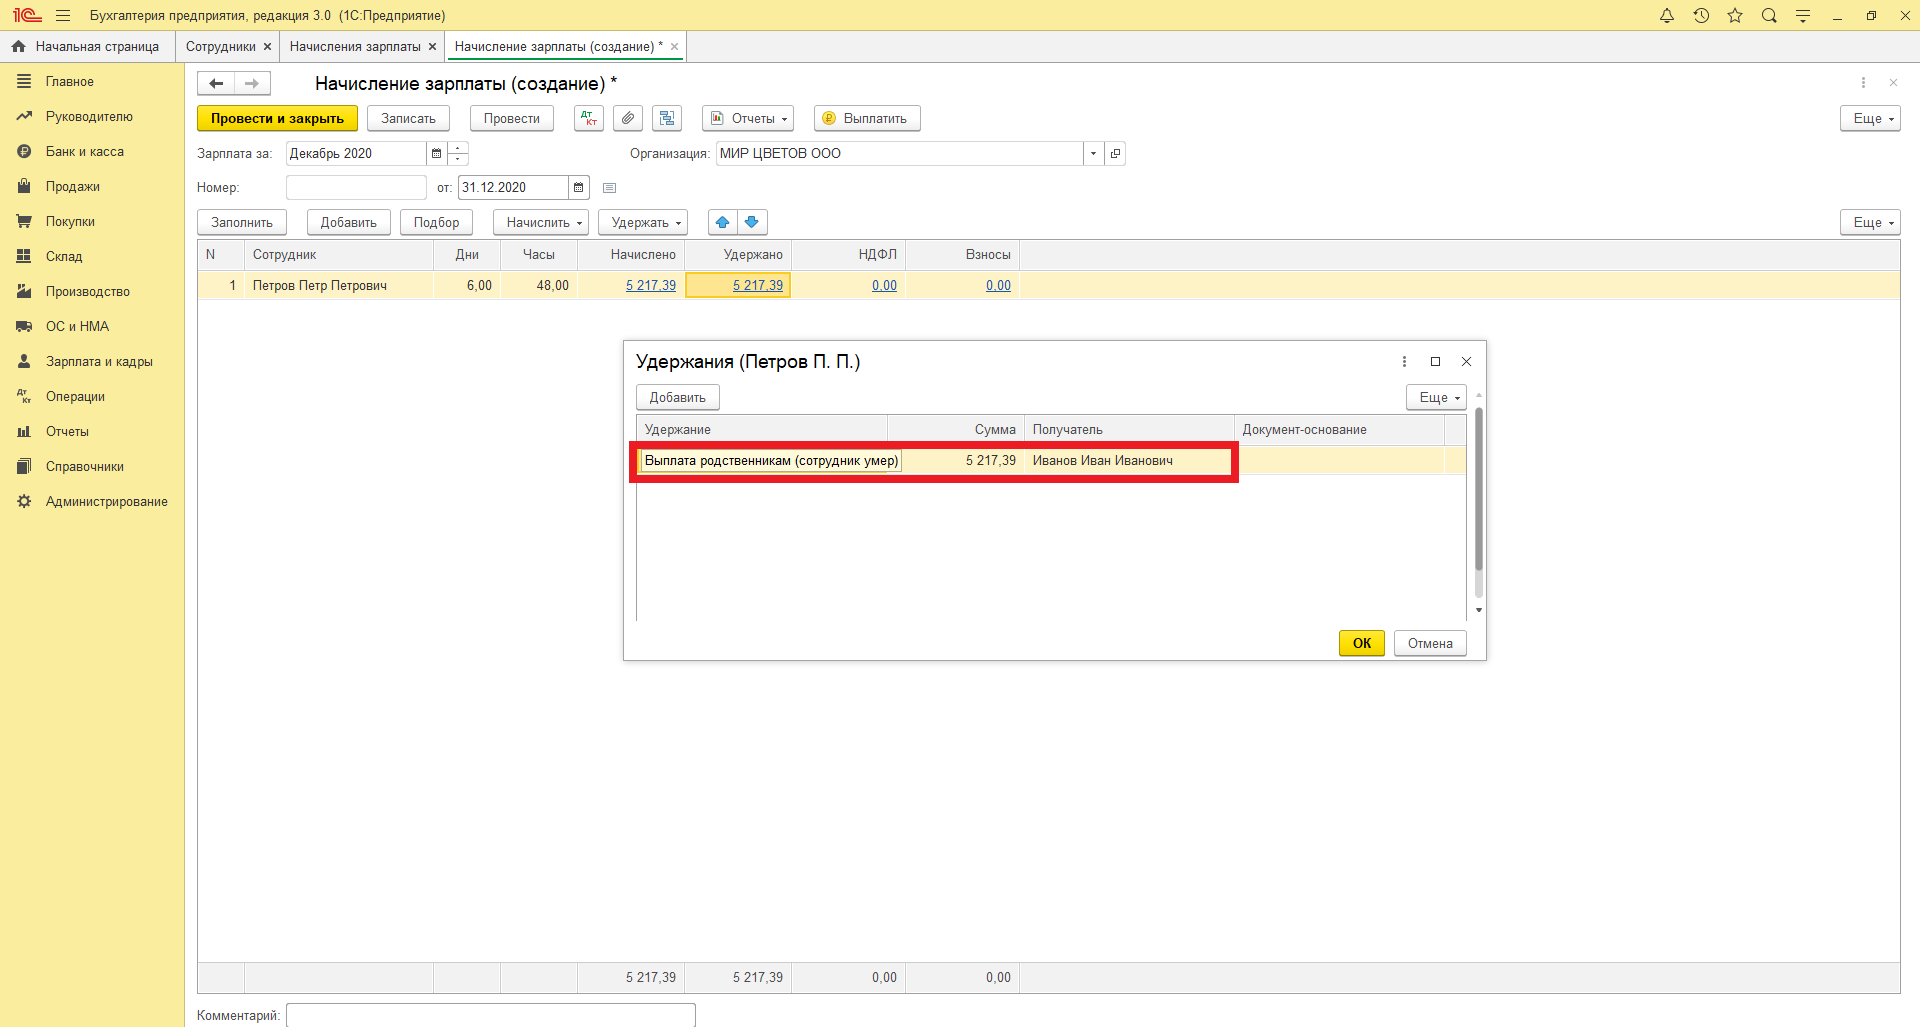
Task: Click the notifications bell icon
Action: [1666, 16]
